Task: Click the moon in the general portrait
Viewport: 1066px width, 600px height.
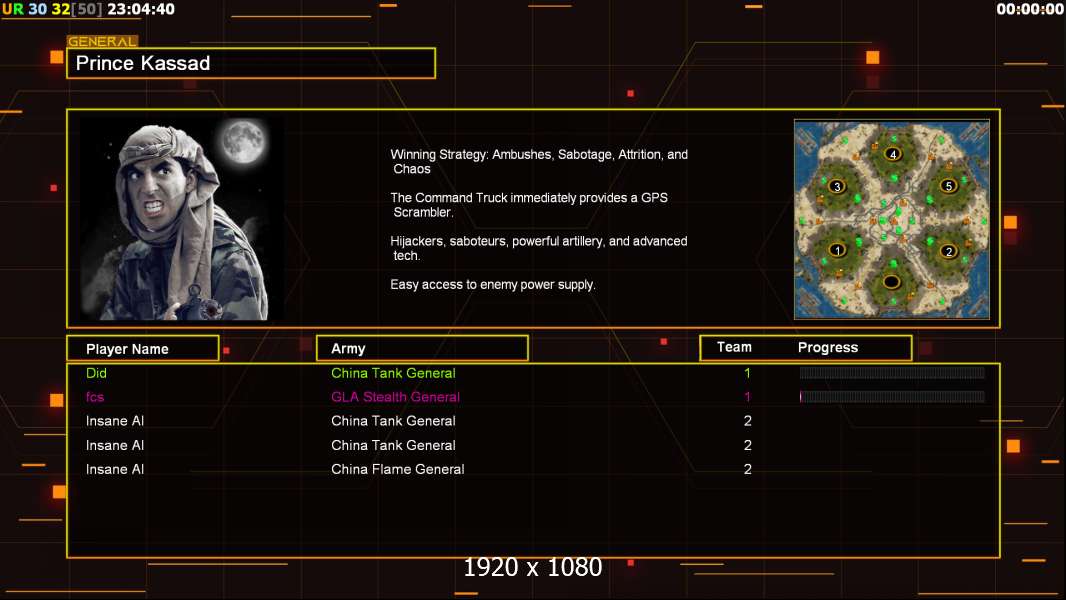Action: [x=242, y=141]
